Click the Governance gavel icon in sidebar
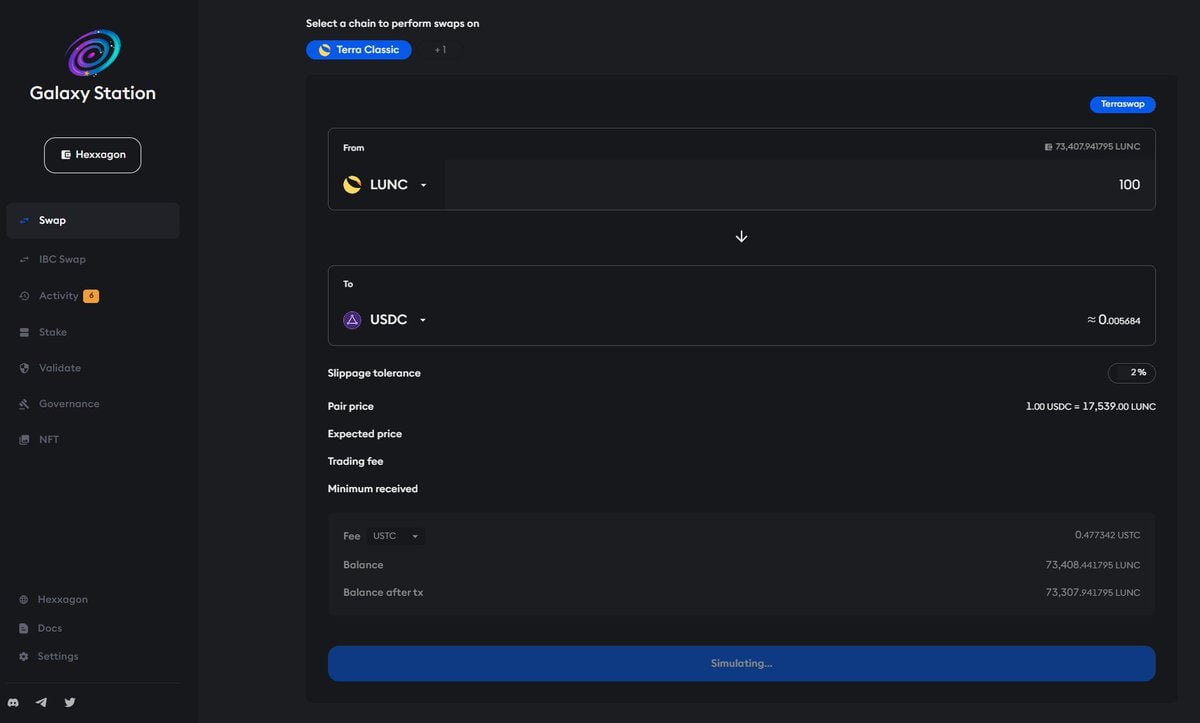Screen dimensions: 1200x723 [x=24, y=404]
